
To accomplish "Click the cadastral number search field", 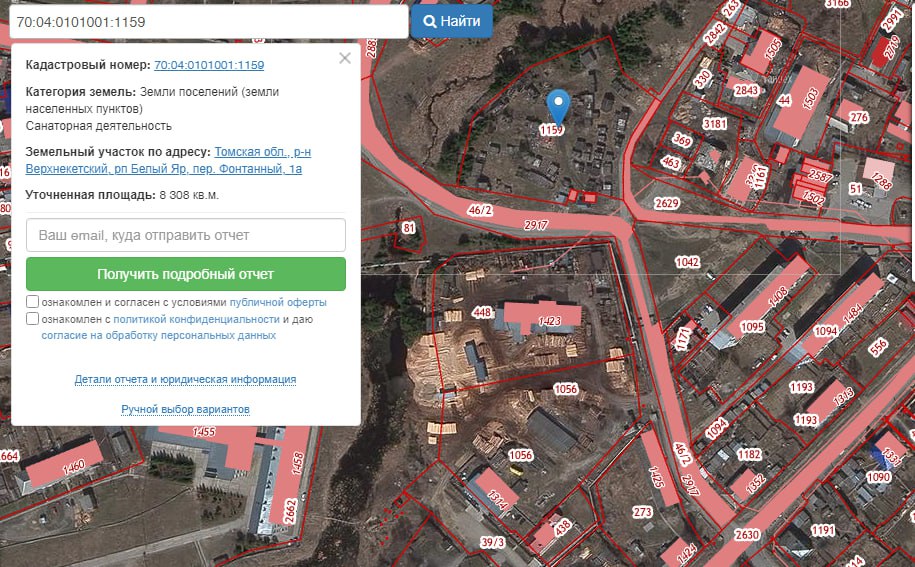I will pos(208,22).
